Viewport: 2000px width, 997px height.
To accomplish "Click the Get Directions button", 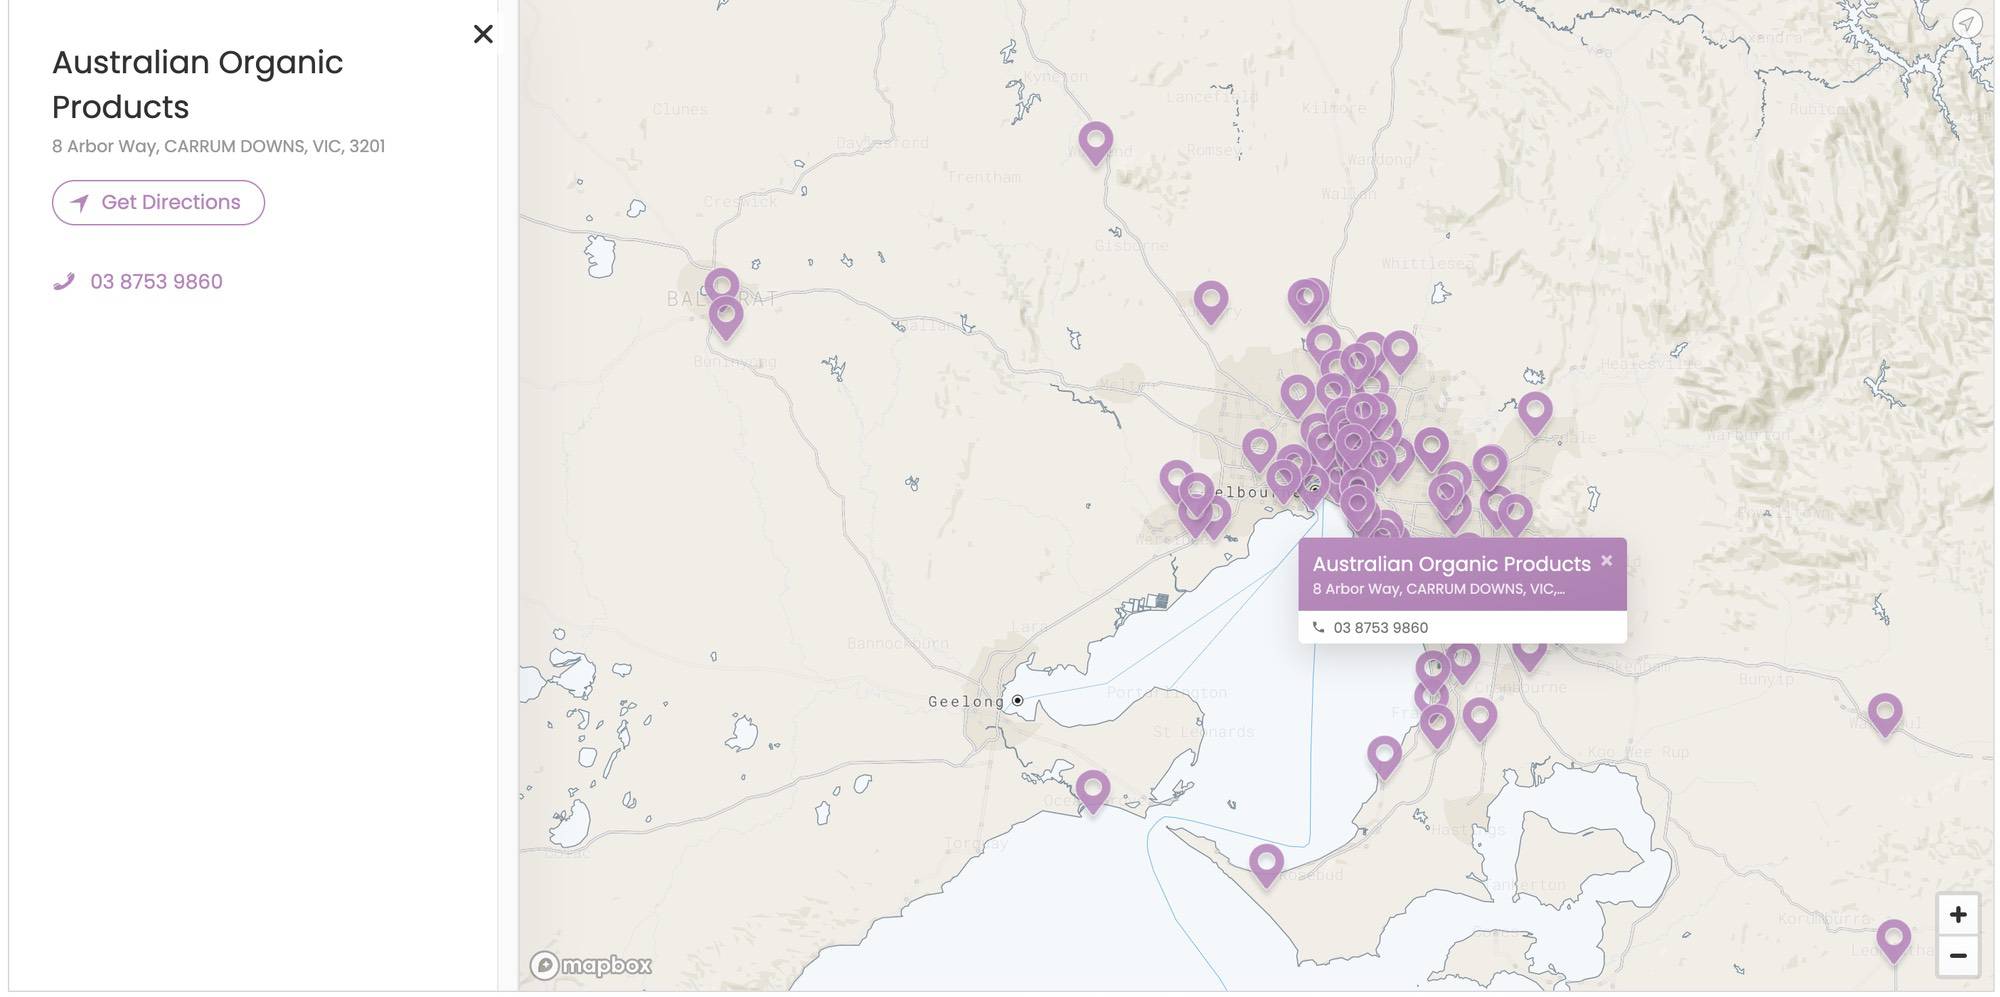I will click(x=158, y=203).
